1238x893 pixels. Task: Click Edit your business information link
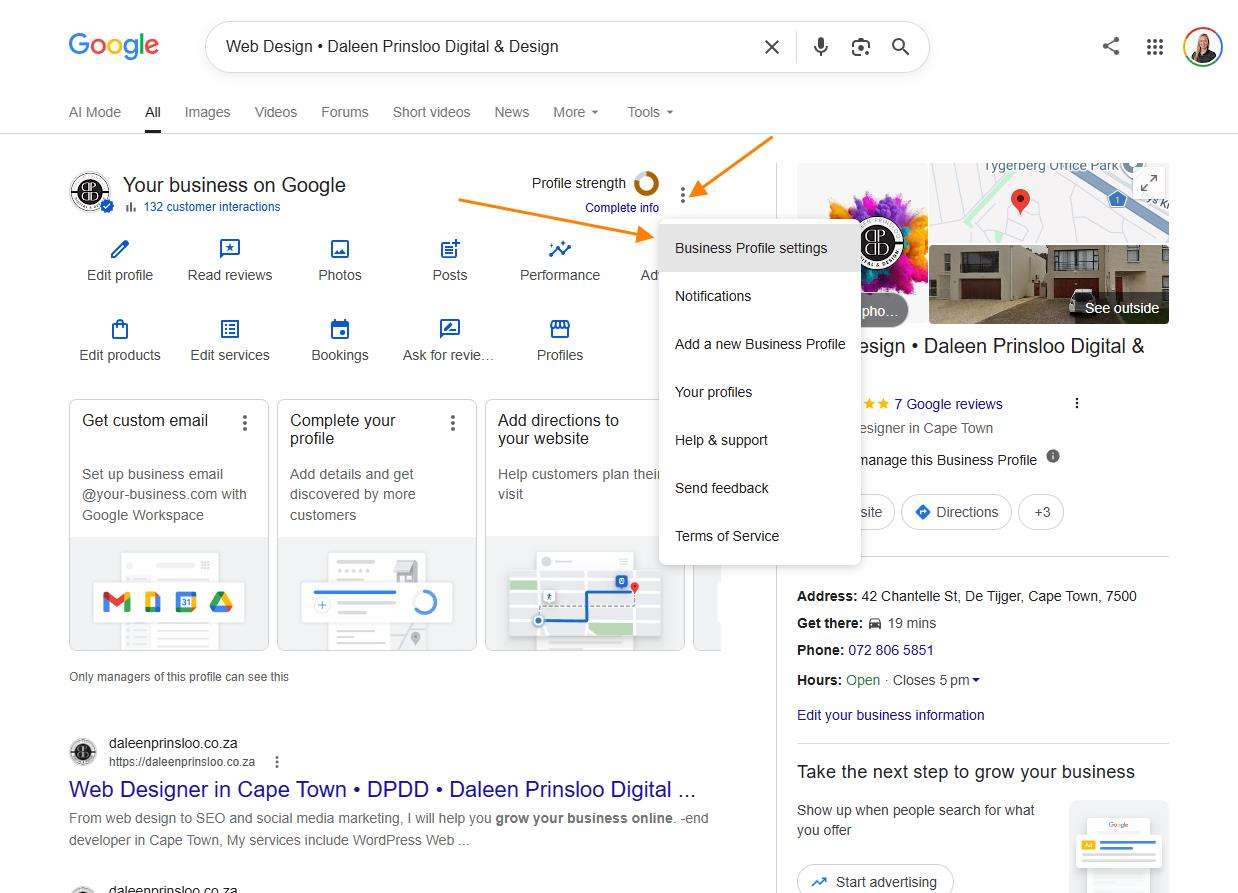(x=891, y=715)
